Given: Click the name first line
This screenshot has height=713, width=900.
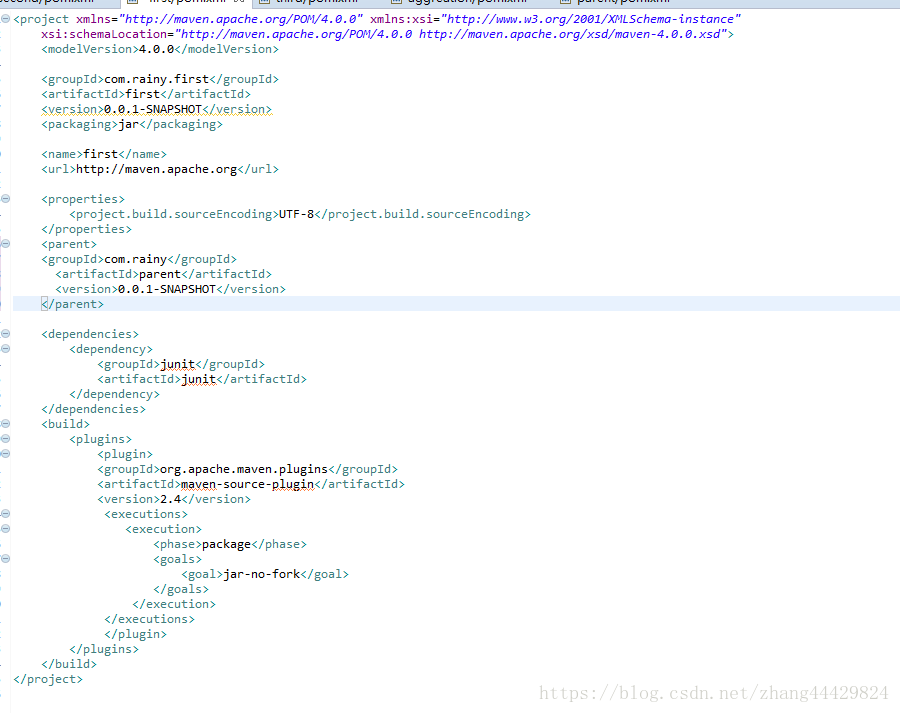Looking at the screenshot, I should coord(104,154).
